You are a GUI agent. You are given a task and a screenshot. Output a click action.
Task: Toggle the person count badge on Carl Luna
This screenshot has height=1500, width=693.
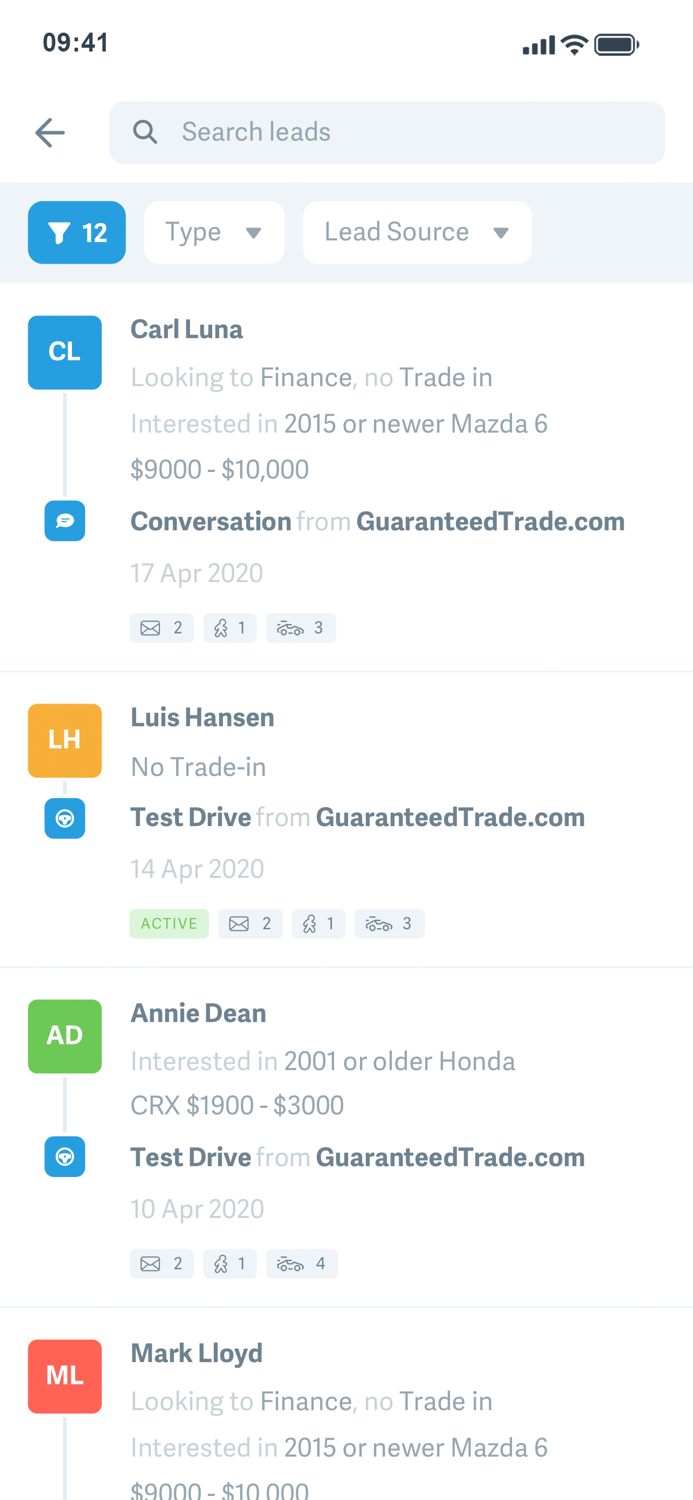coord(230,628)
